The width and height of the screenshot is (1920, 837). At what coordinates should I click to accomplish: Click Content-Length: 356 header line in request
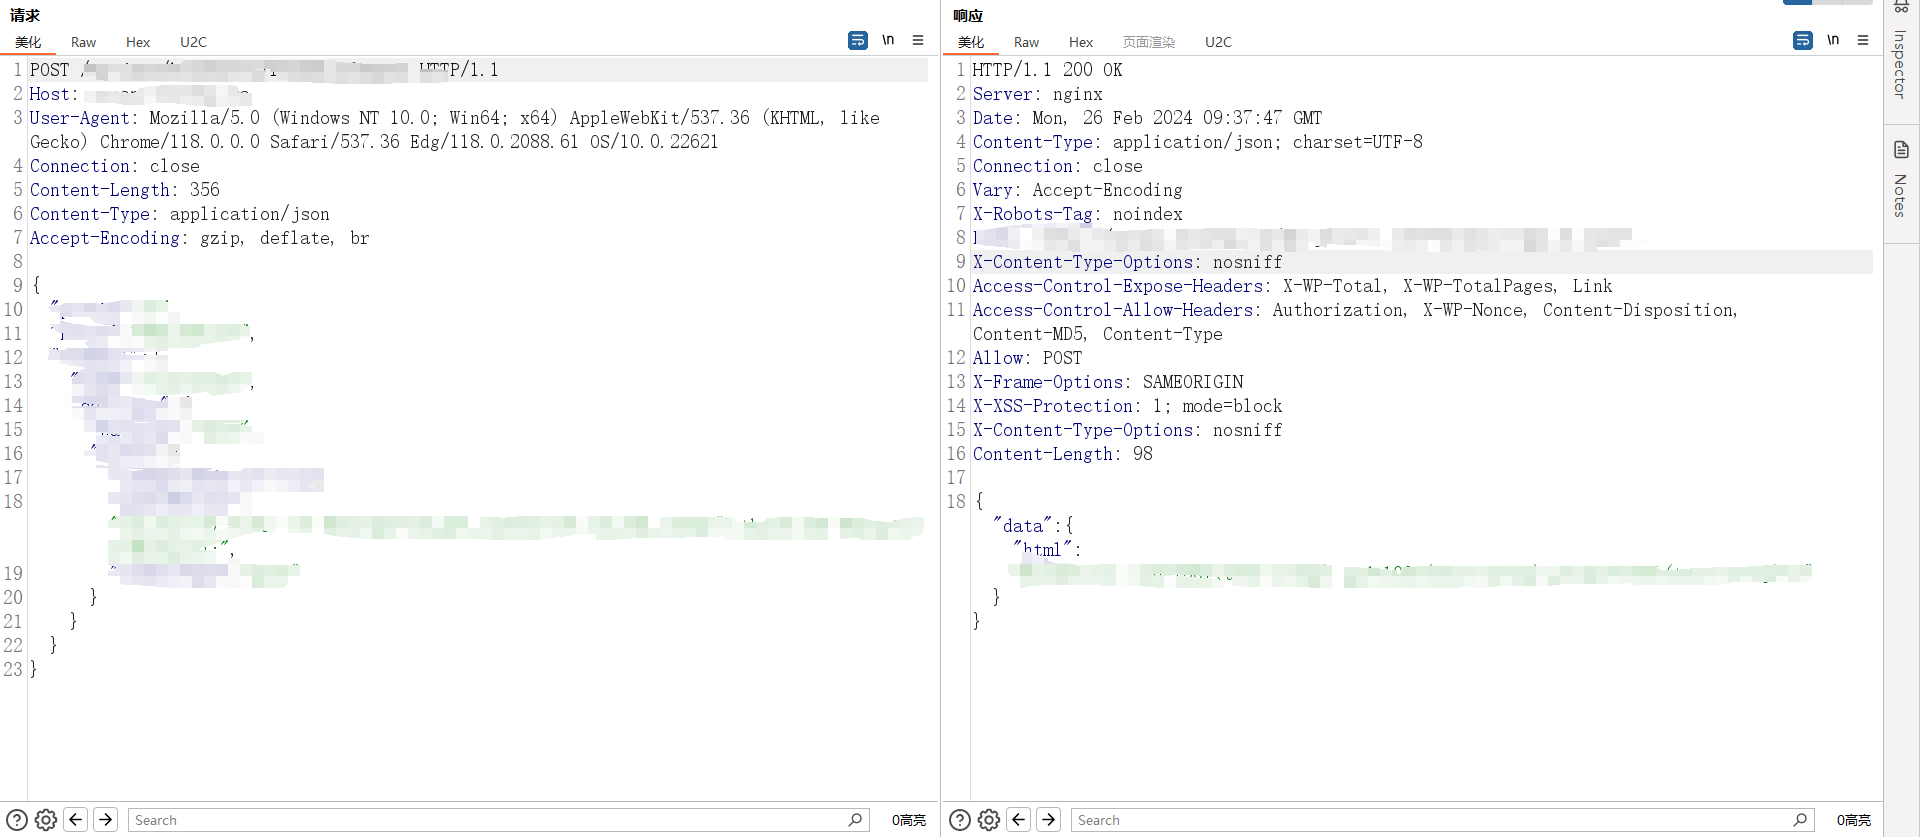(x=125, y=190)
